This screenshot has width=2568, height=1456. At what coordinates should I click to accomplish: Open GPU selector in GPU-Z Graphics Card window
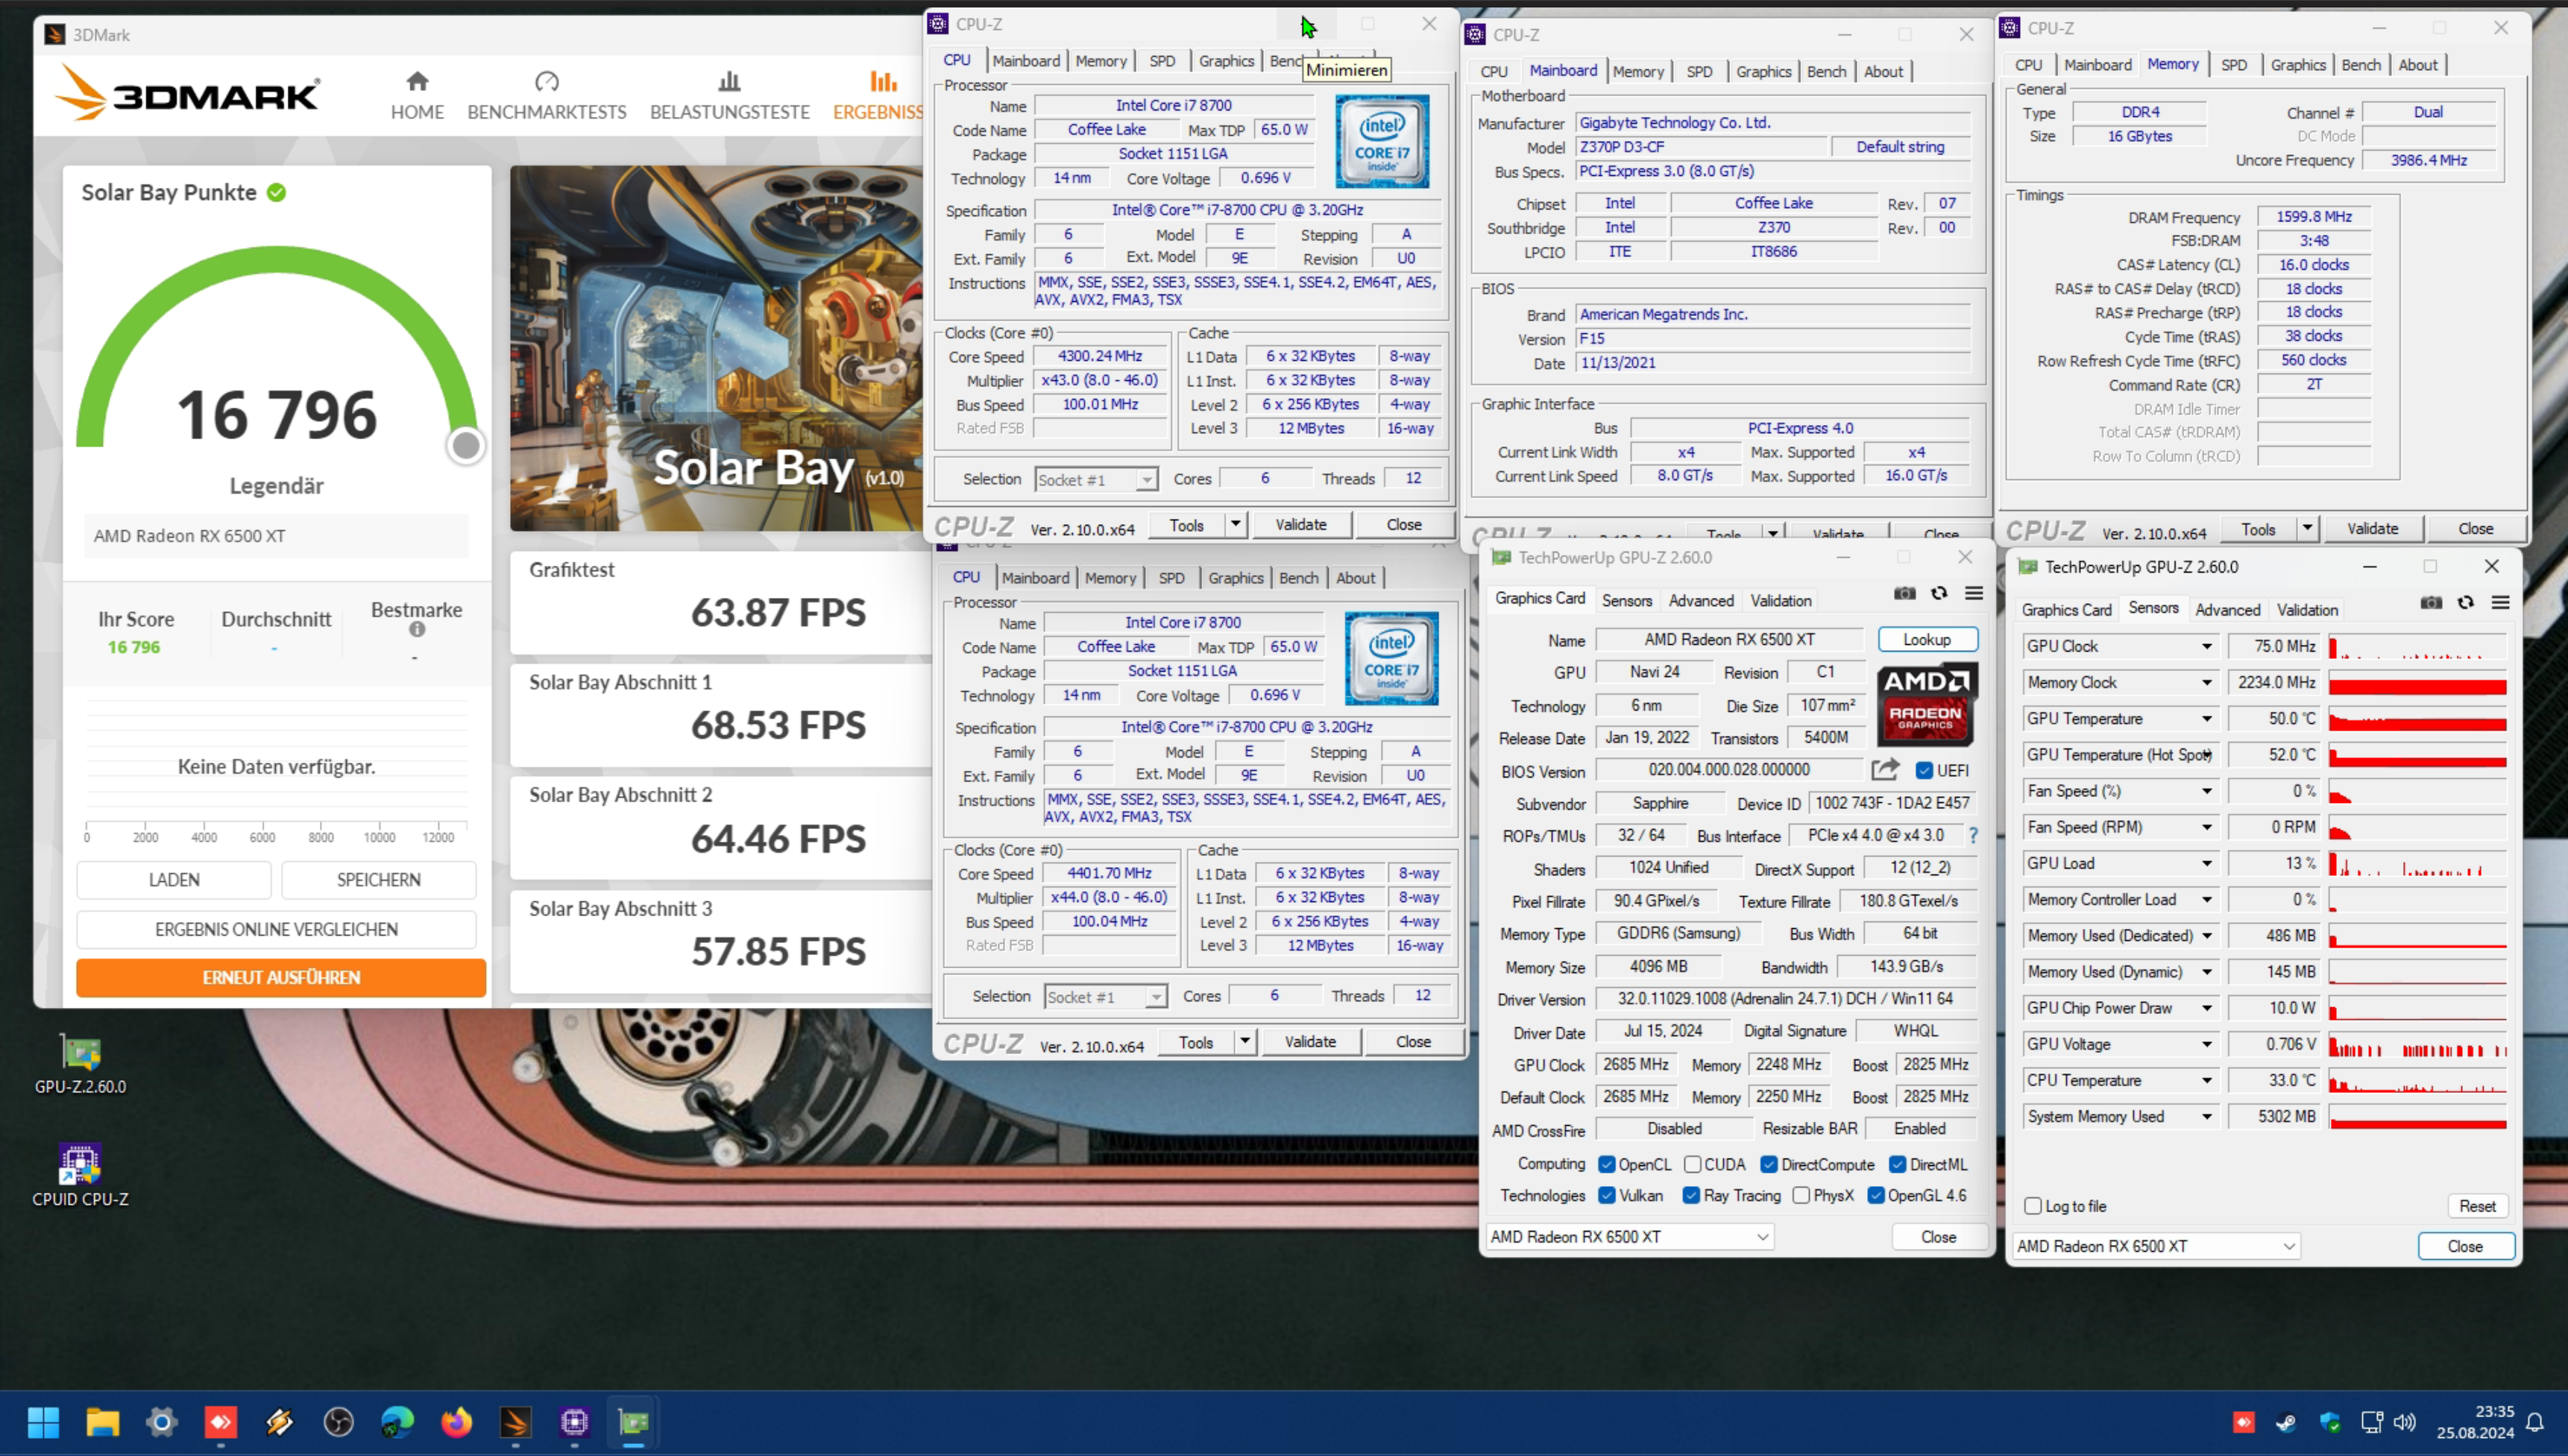(1629, 1237)
